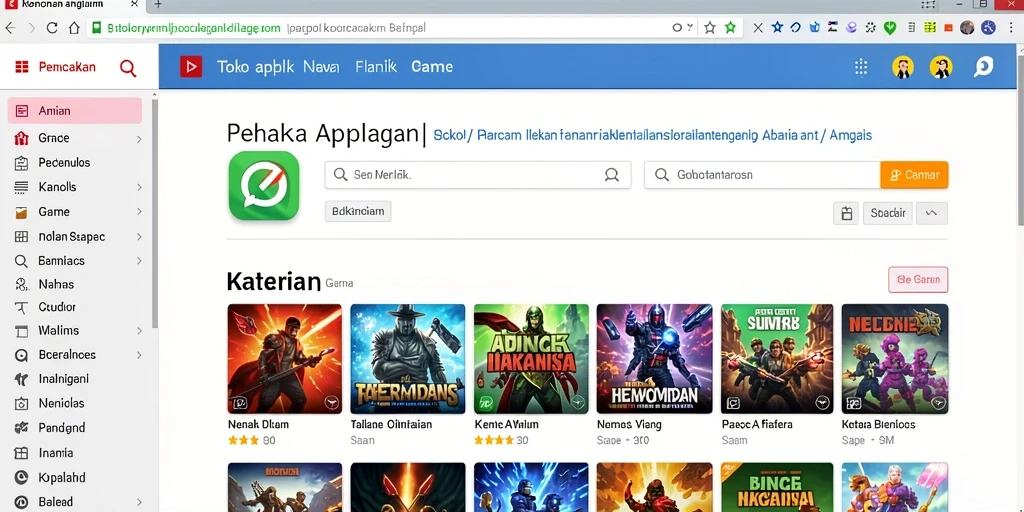
Task: Select the Amian sidebar item
Action: pos(74,111)
